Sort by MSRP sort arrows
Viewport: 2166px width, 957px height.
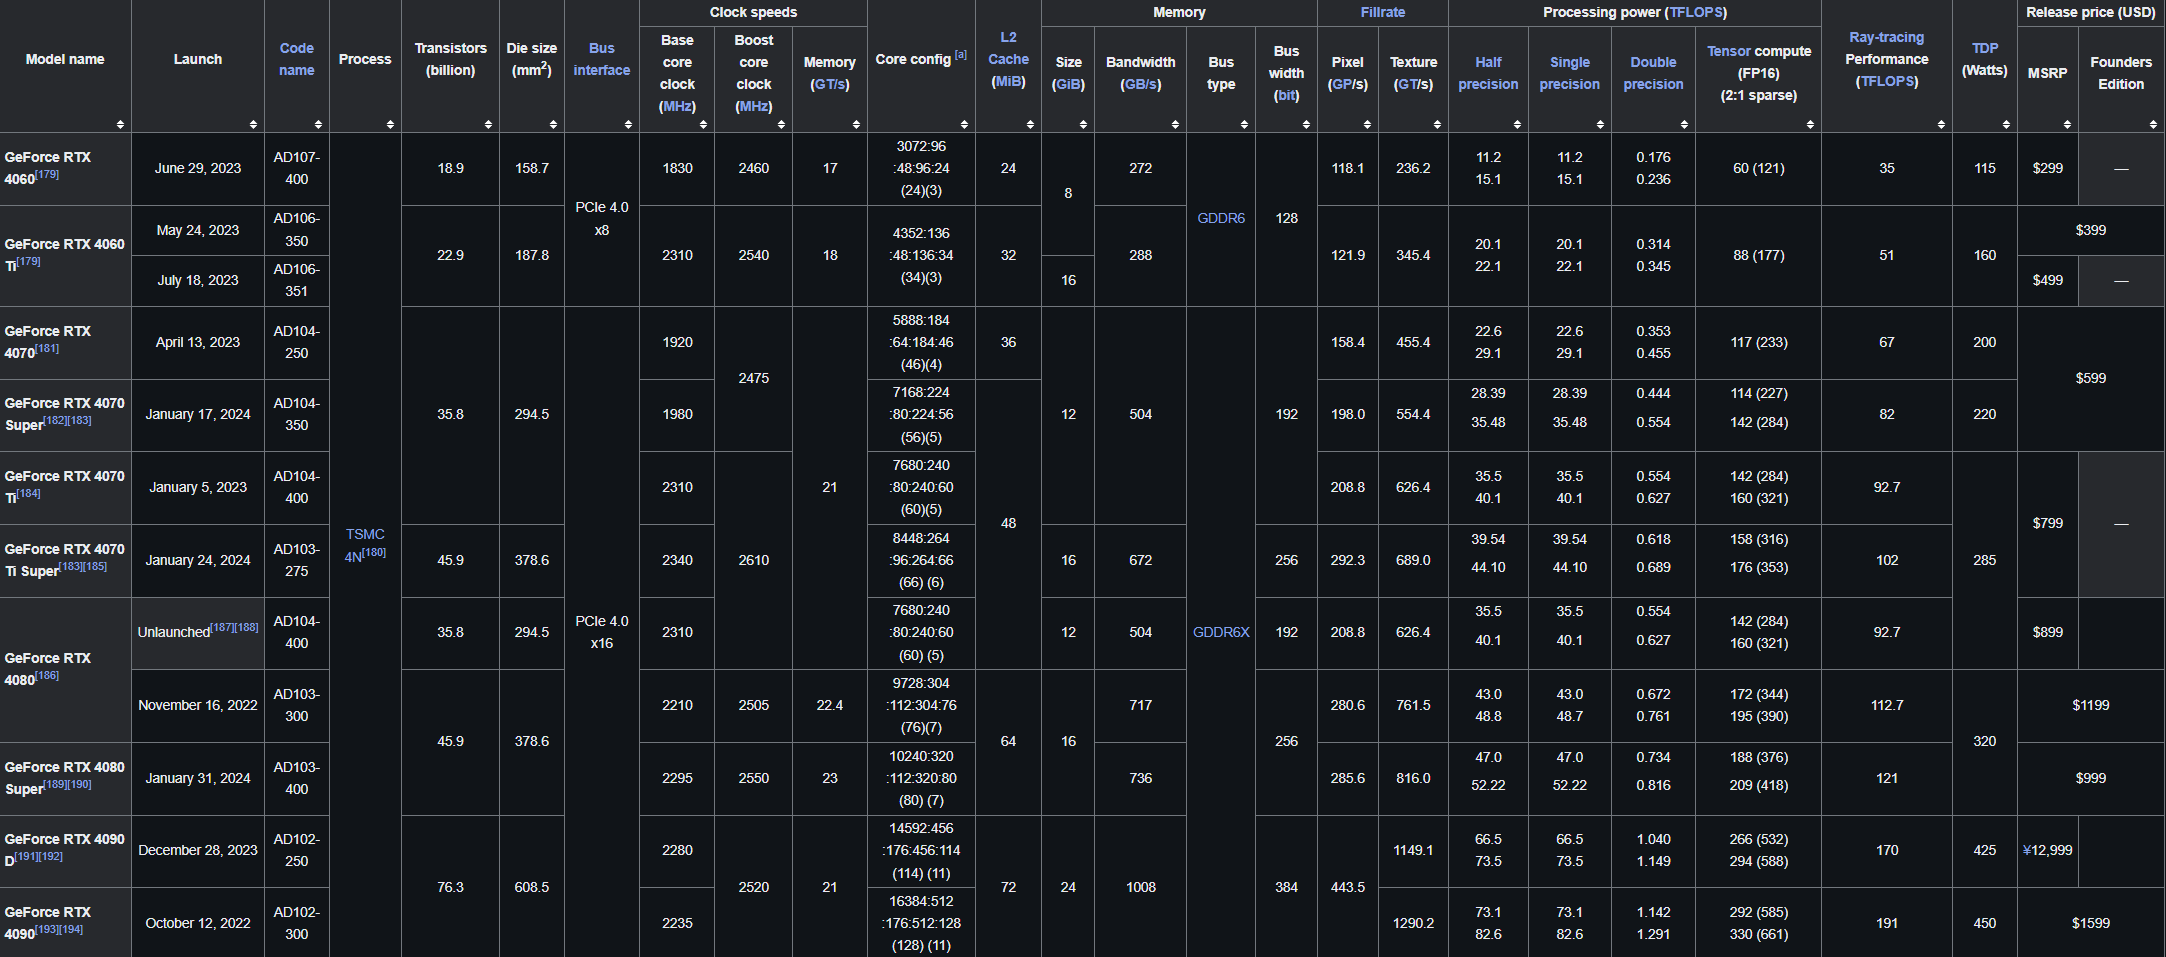2067,124
